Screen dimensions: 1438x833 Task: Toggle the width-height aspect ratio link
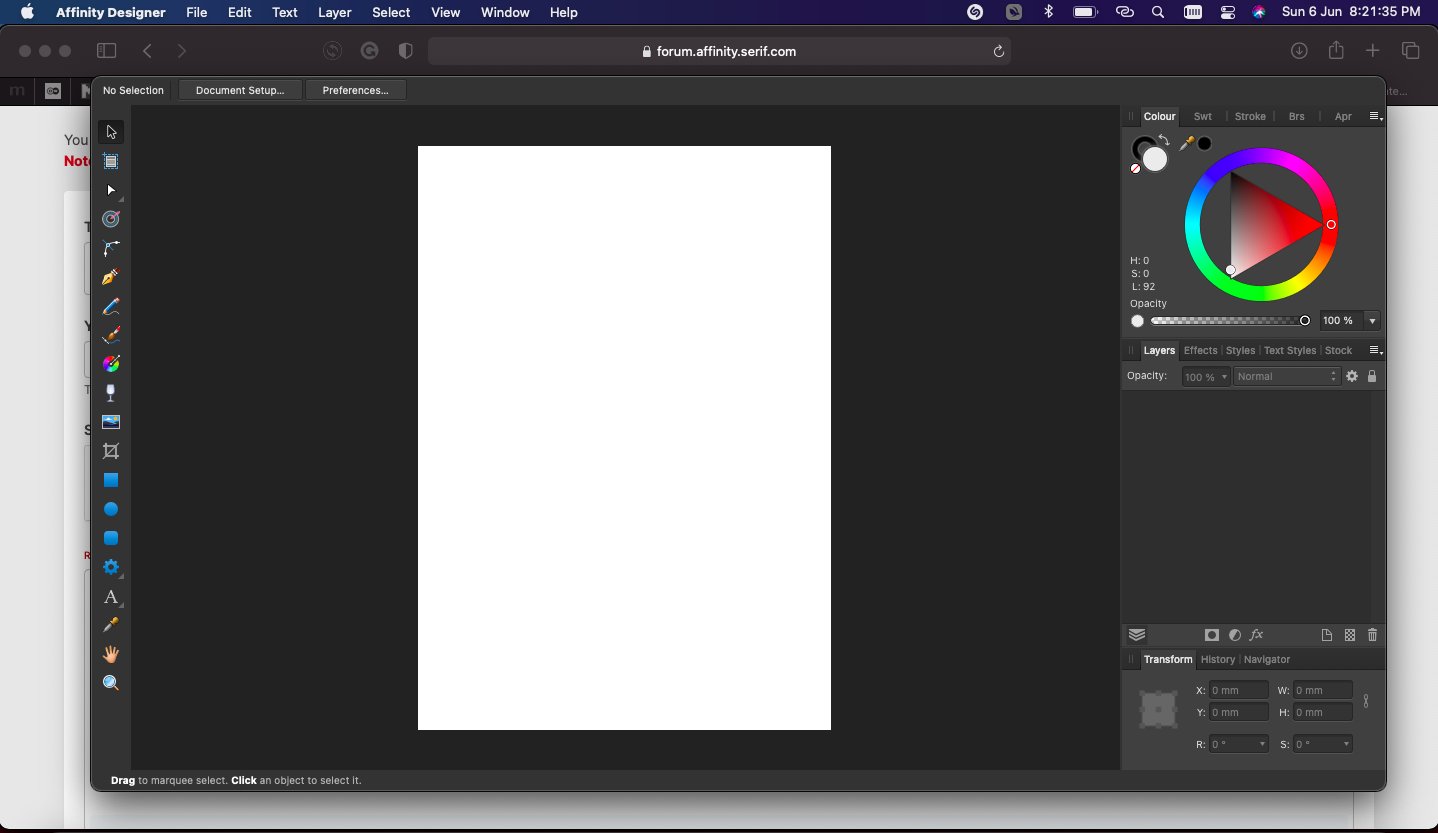[x=1366, y=701]
